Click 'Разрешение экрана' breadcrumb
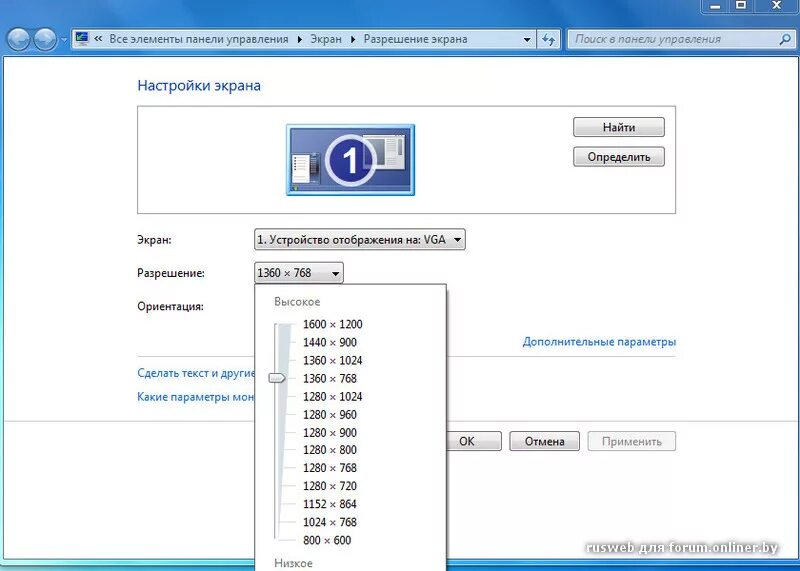This screenshot has height=571, width=800. coord(415,39)
